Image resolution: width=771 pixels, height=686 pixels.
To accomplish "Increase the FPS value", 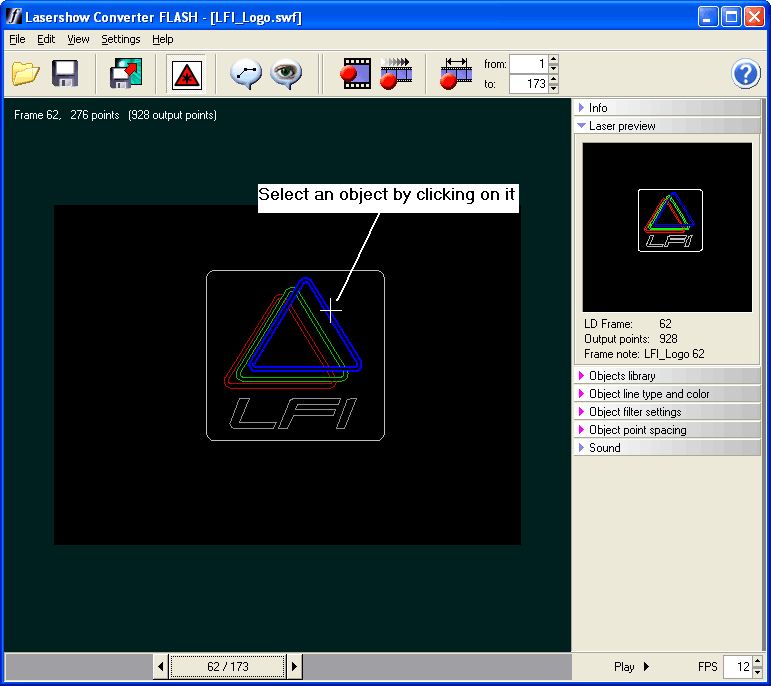I will (757, 661).
